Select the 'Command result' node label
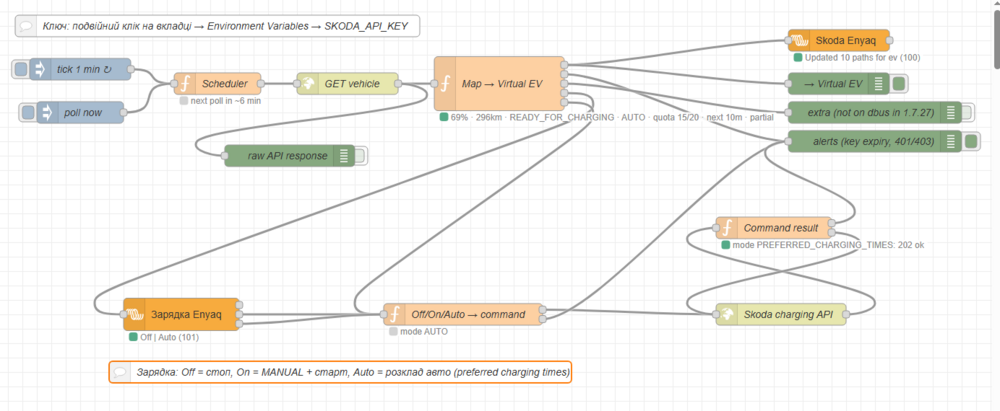 click(781, 227)
